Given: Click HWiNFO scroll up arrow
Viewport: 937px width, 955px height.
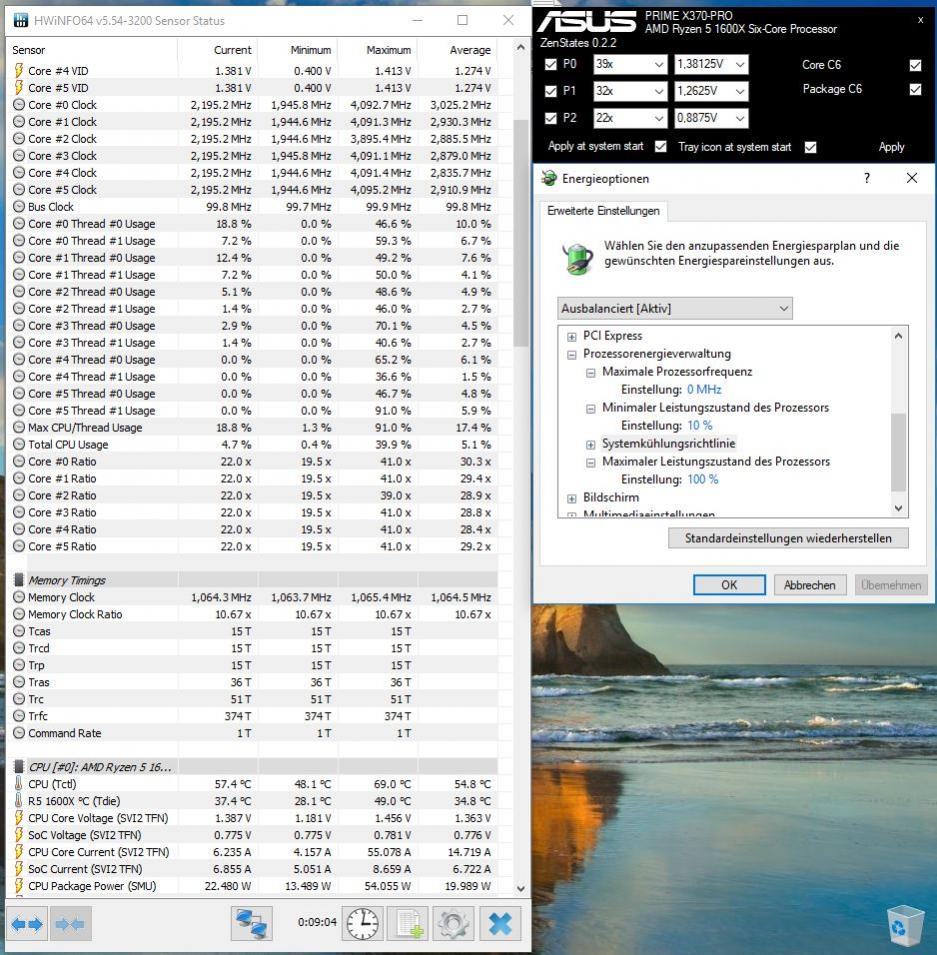Looking at the screenshot, I should [x=520, y=48].
